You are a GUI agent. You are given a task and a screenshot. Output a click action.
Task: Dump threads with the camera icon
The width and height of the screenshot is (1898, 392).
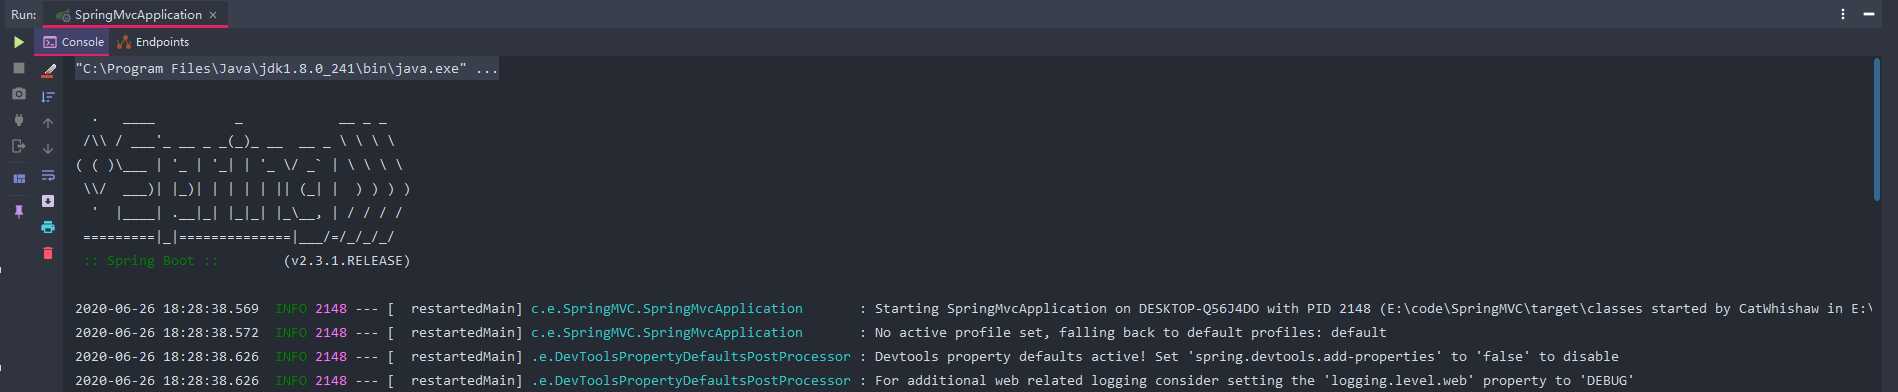tap(18, 94)
